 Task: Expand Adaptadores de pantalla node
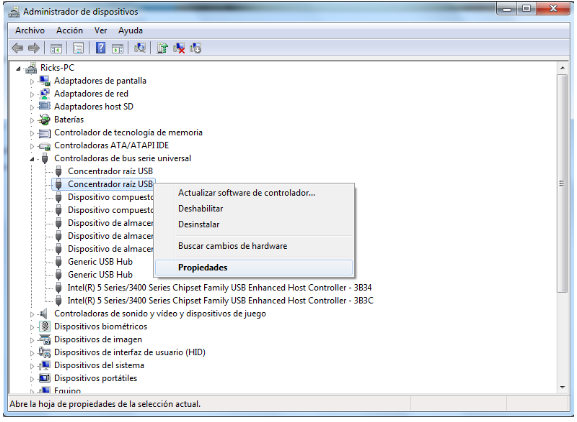click(32, 81)
